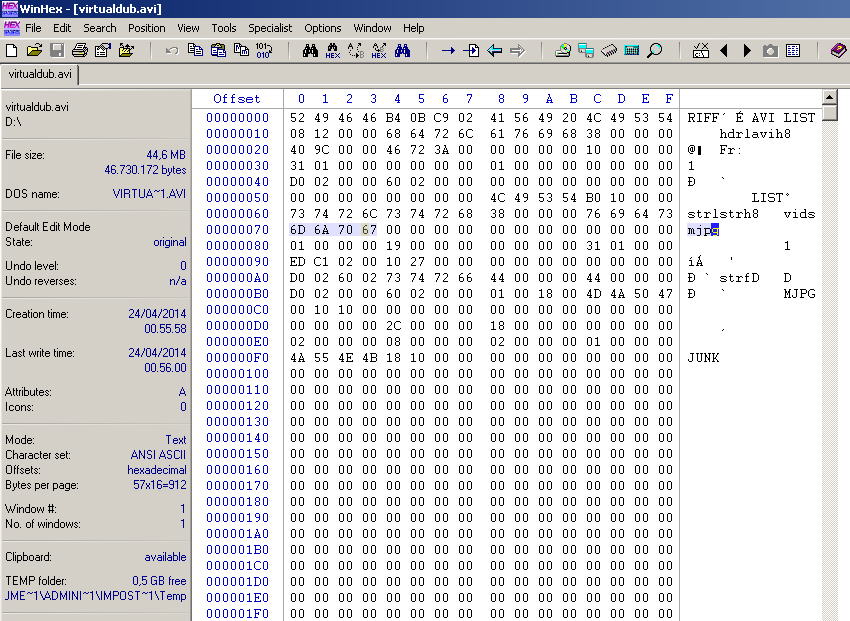Click Find Hex Values binoculars icon
This screenshot has width=850, height=621.
point(333,51)
